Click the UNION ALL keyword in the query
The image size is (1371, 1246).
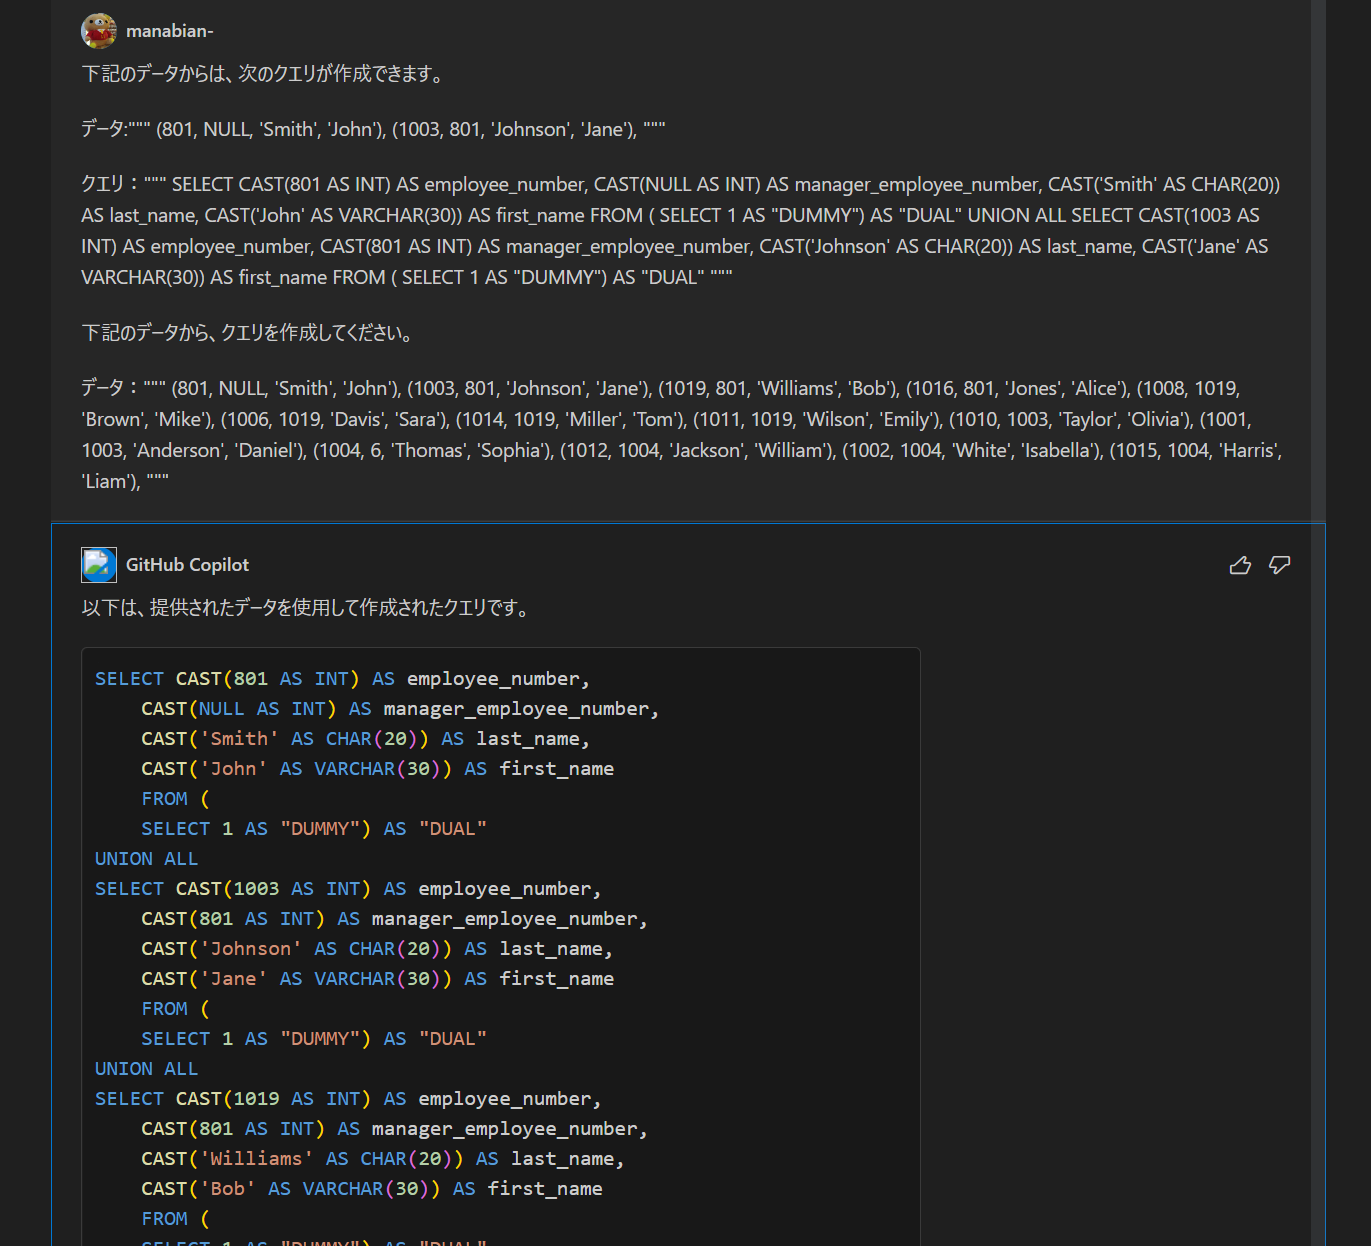tap(146, 858)
